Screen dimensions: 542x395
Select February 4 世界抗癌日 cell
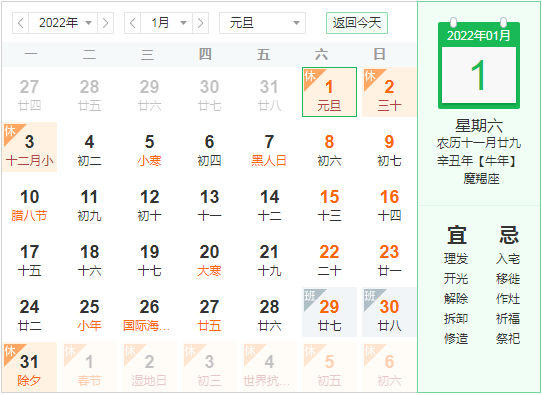point(269,367)
